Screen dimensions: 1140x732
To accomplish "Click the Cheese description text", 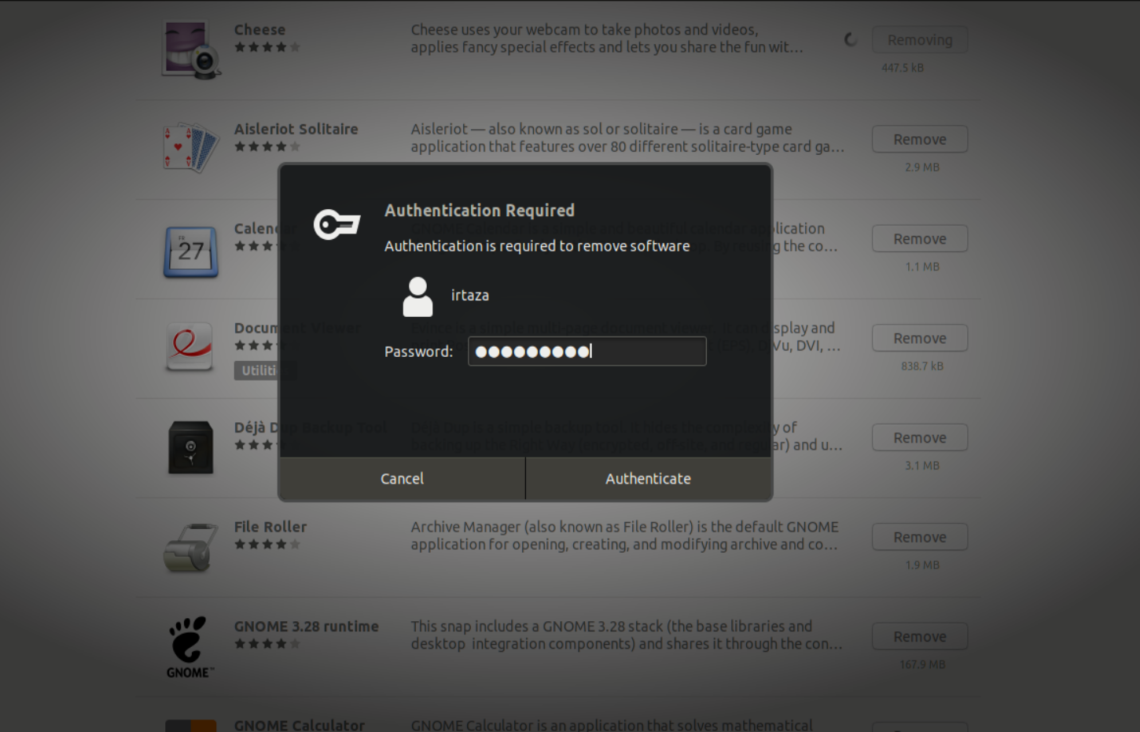I will pyautogui.click(x=607, y=39).
